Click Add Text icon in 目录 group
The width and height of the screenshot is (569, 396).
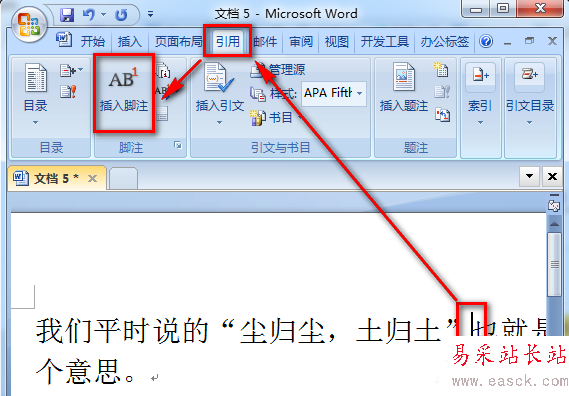click(x=71, y=70)
